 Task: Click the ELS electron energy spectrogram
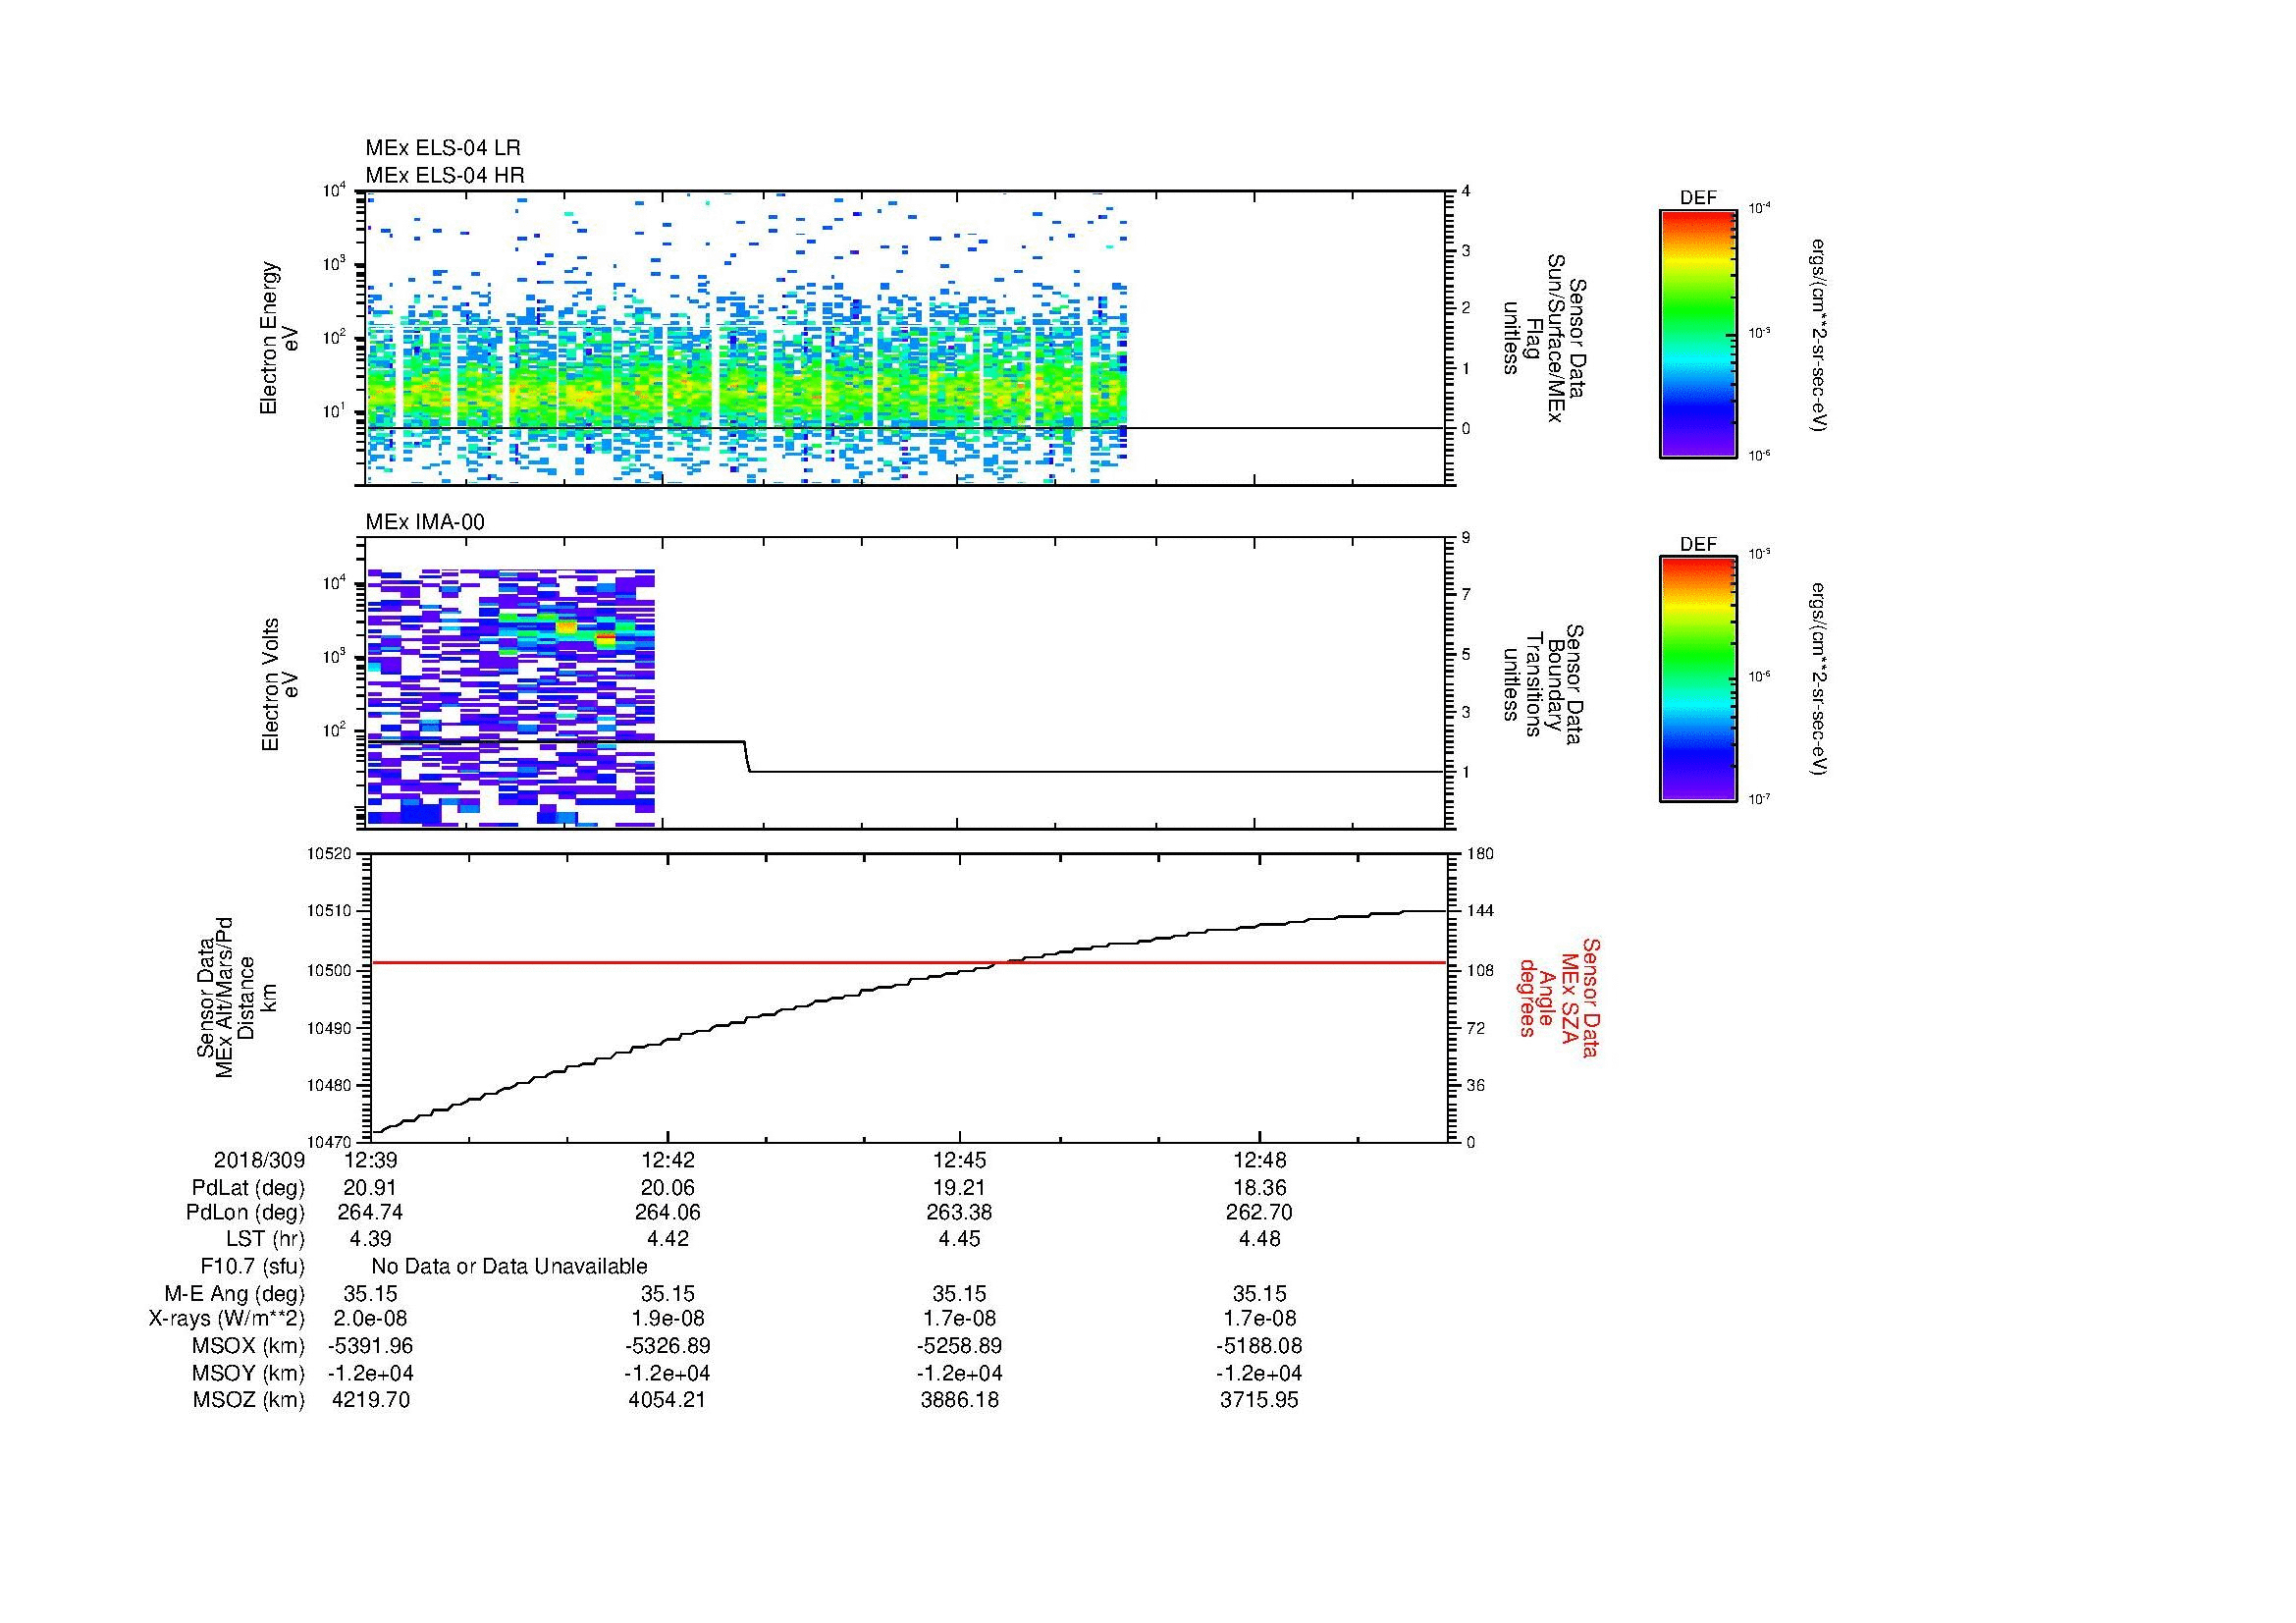coord(747,337)
